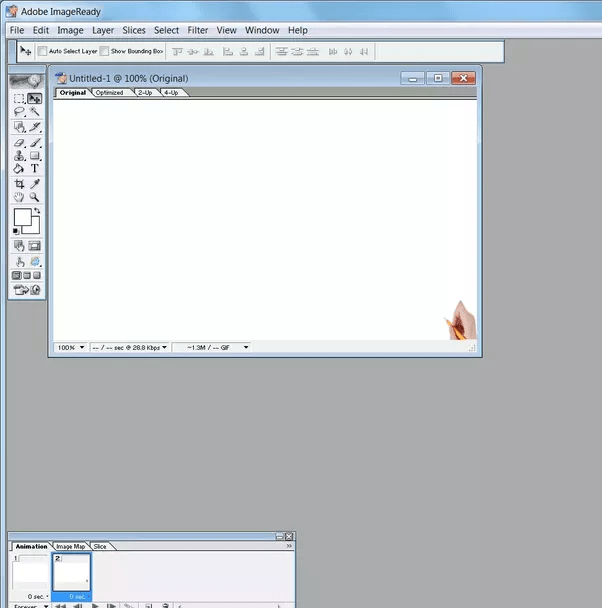
Task: Pick the foreground color swatch
Action: click(22, 217)
